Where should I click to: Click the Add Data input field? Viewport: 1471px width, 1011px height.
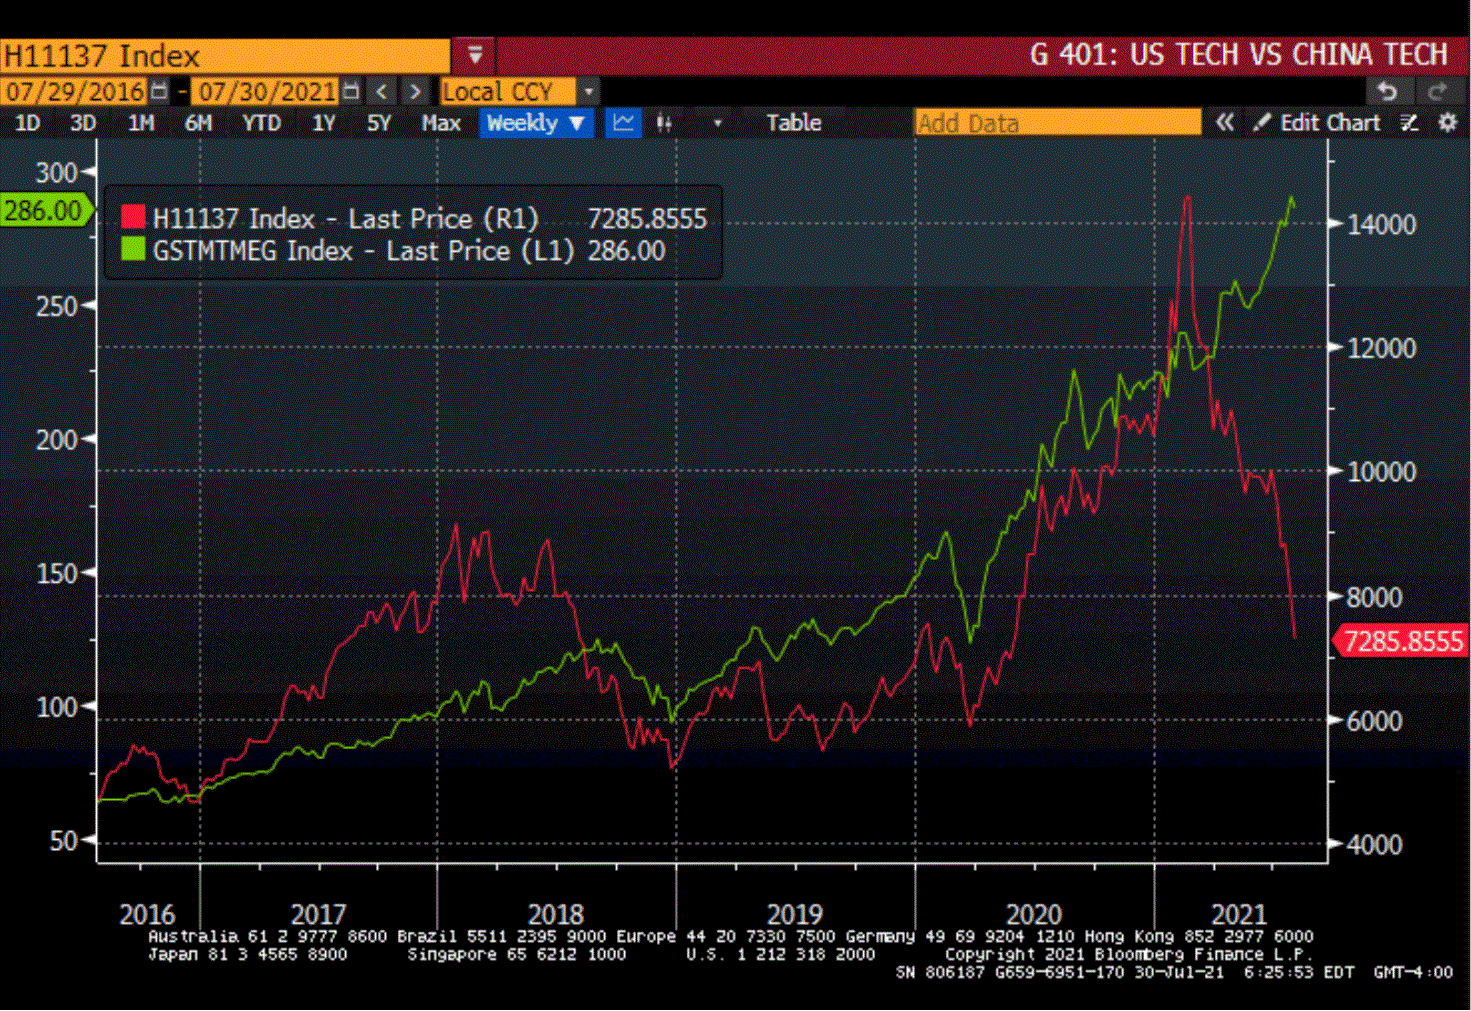pyautogui.click(x=1057, y=123)
